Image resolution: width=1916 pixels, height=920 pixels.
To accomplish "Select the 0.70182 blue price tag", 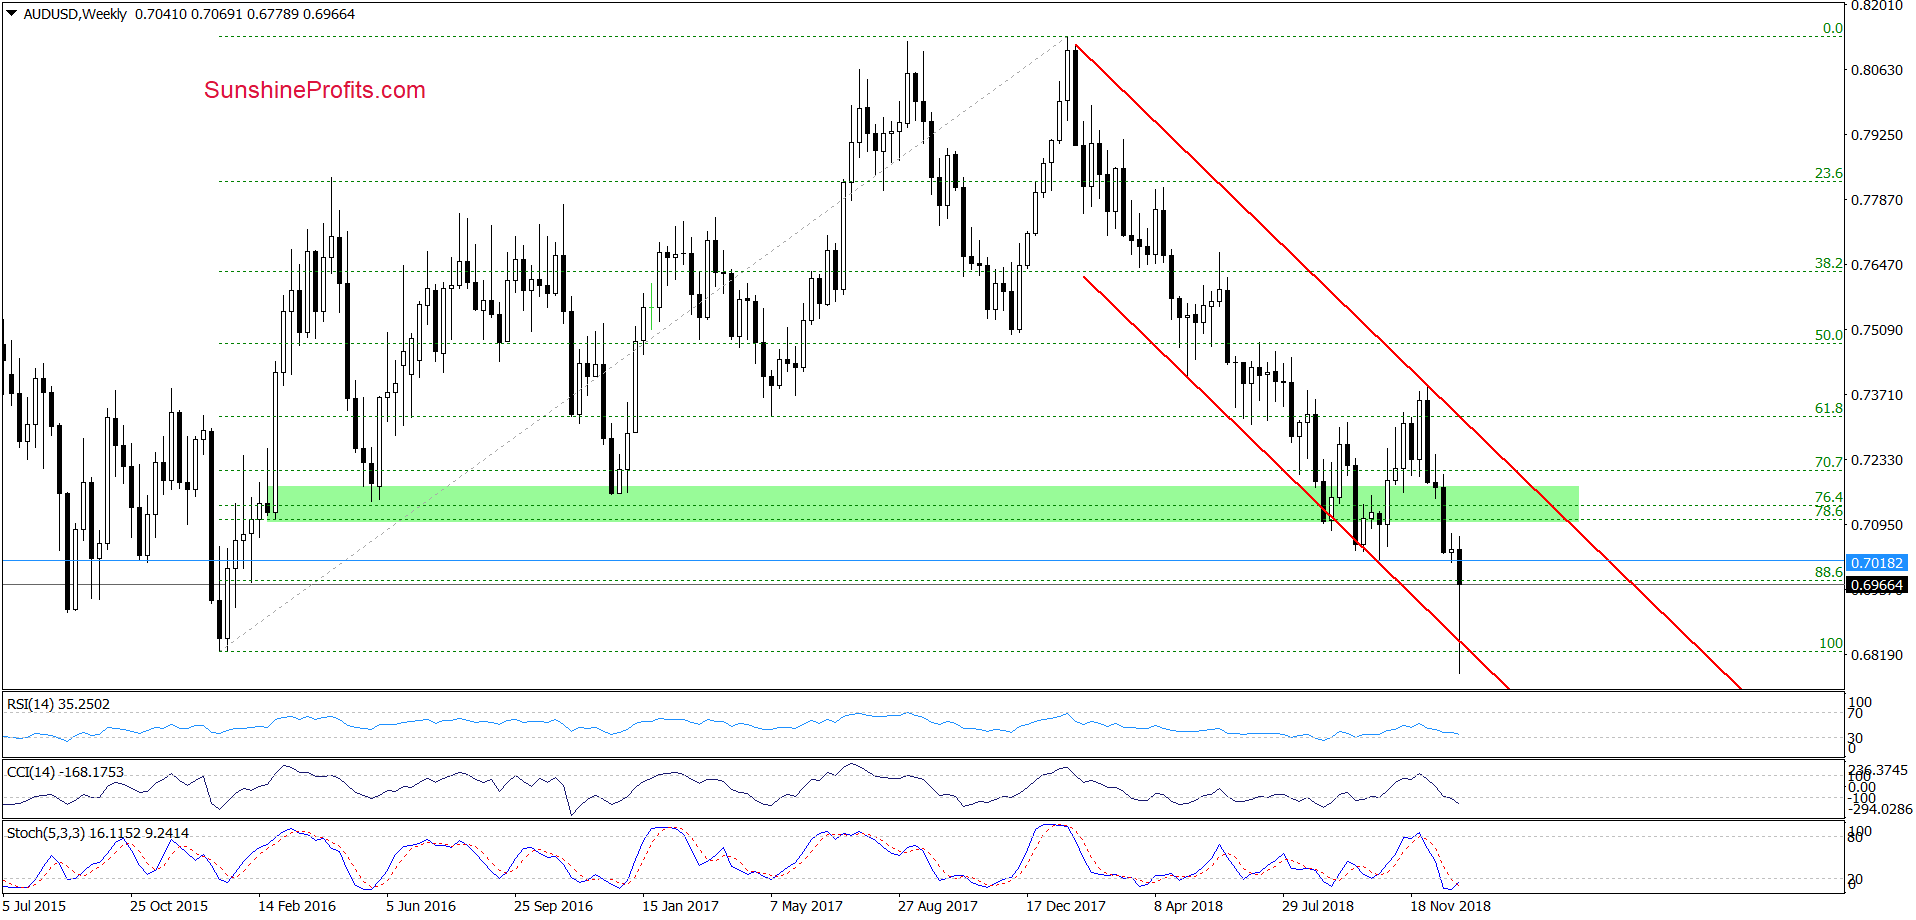I will pos(1877,563).
